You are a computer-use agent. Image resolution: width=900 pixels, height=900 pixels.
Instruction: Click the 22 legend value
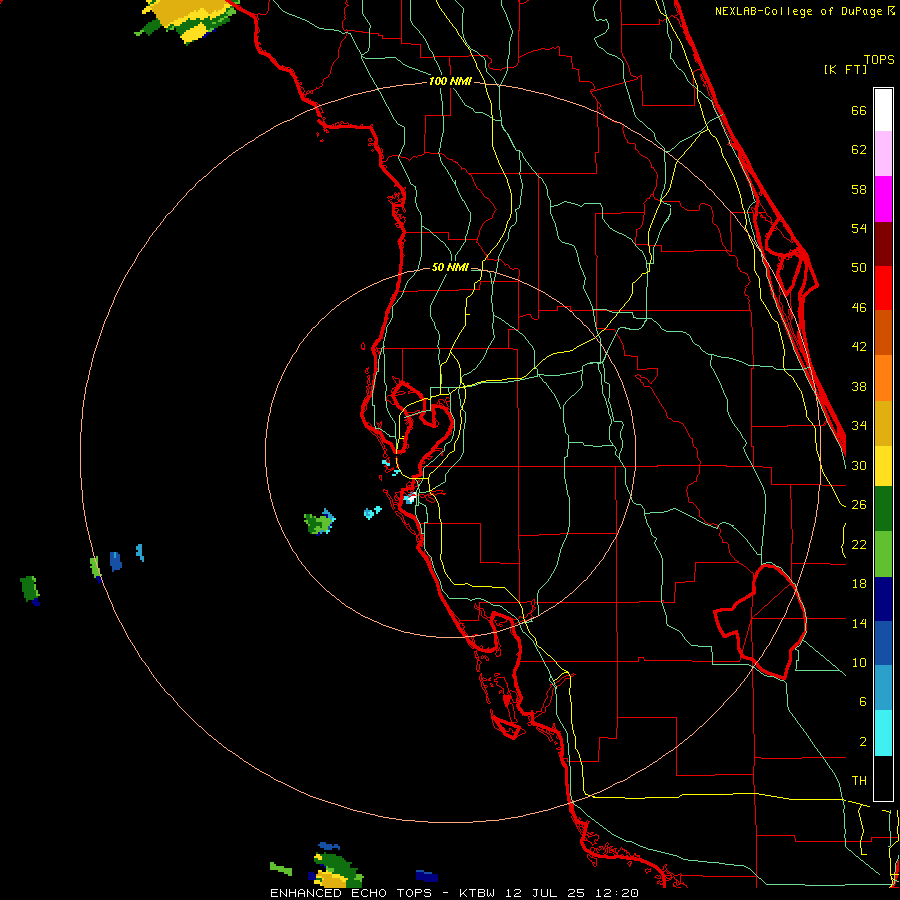(x=859, y=544)
